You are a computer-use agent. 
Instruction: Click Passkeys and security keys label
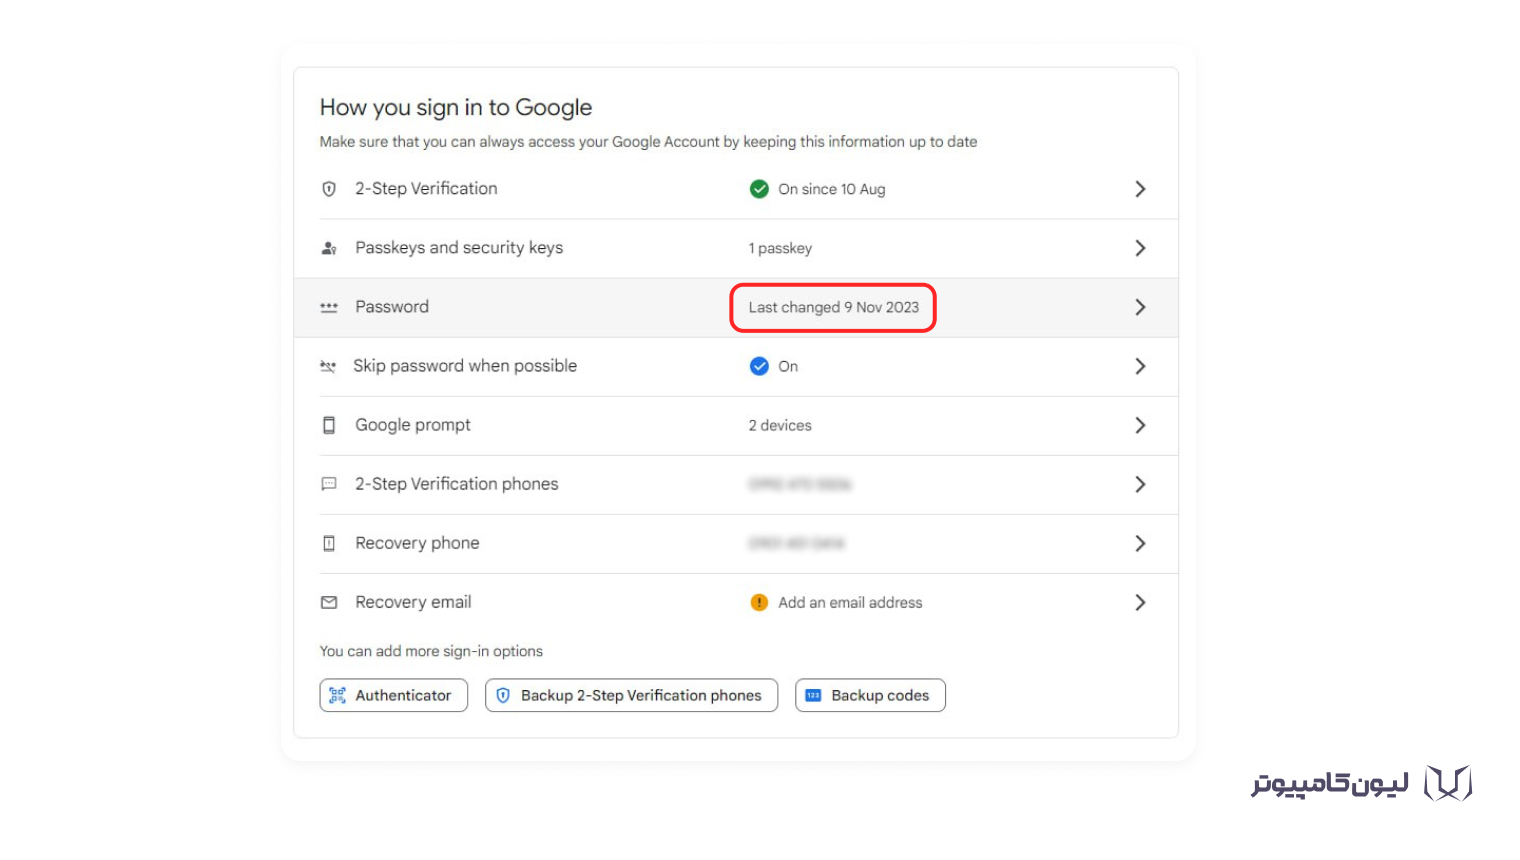tap(459, 247)
